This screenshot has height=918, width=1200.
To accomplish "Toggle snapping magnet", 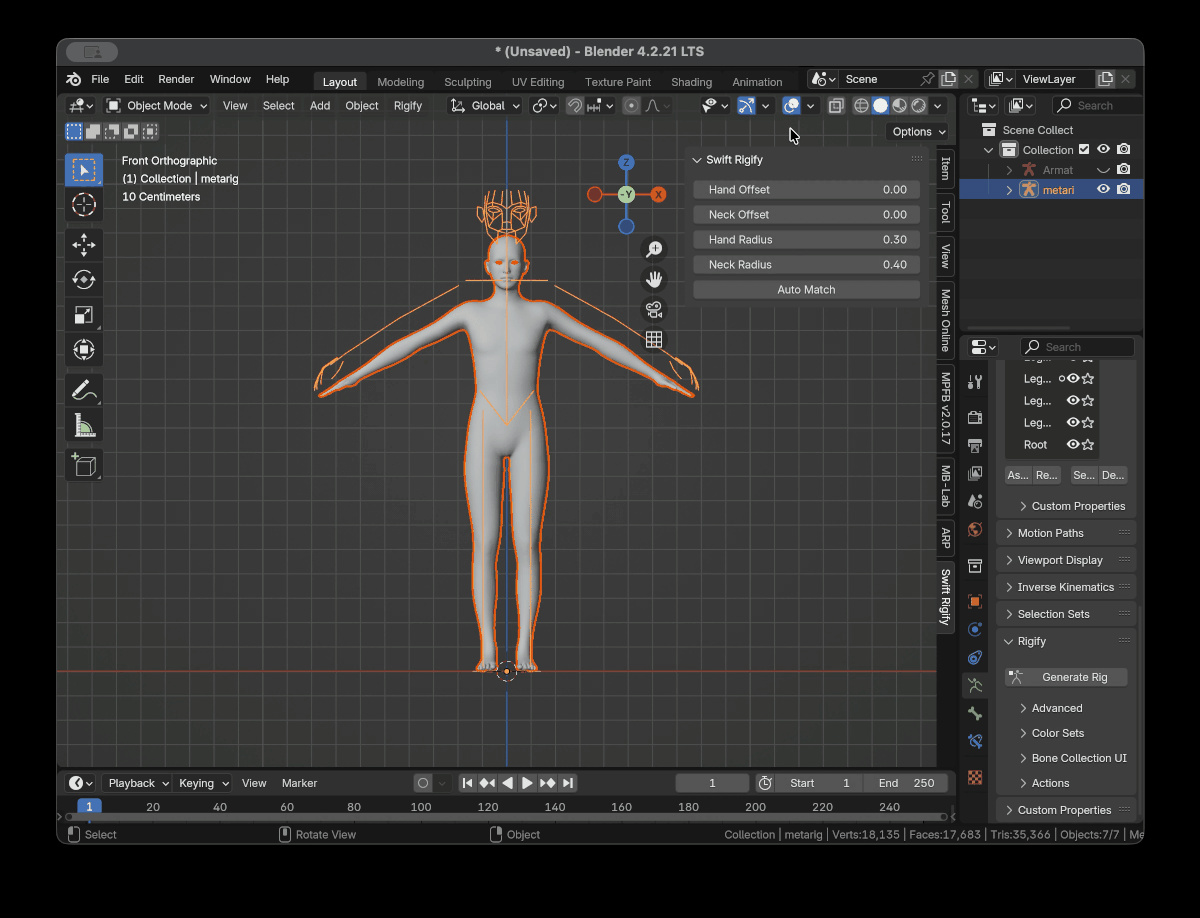I will pyautogui.click(x=575, y=106).
